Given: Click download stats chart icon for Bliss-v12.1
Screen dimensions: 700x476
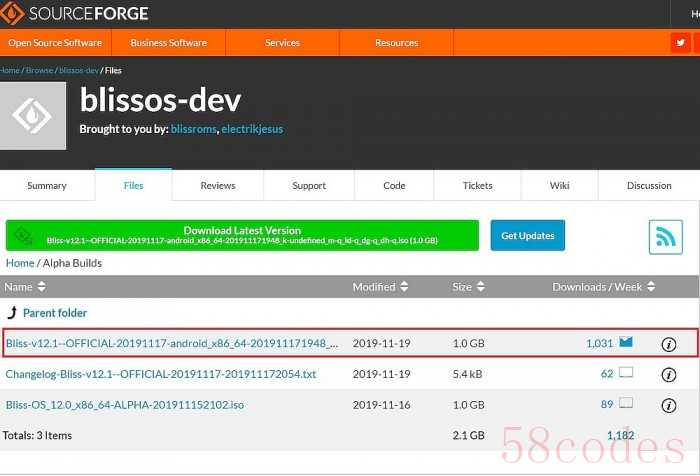Looking at the screenshot, I should pos(626,343).
